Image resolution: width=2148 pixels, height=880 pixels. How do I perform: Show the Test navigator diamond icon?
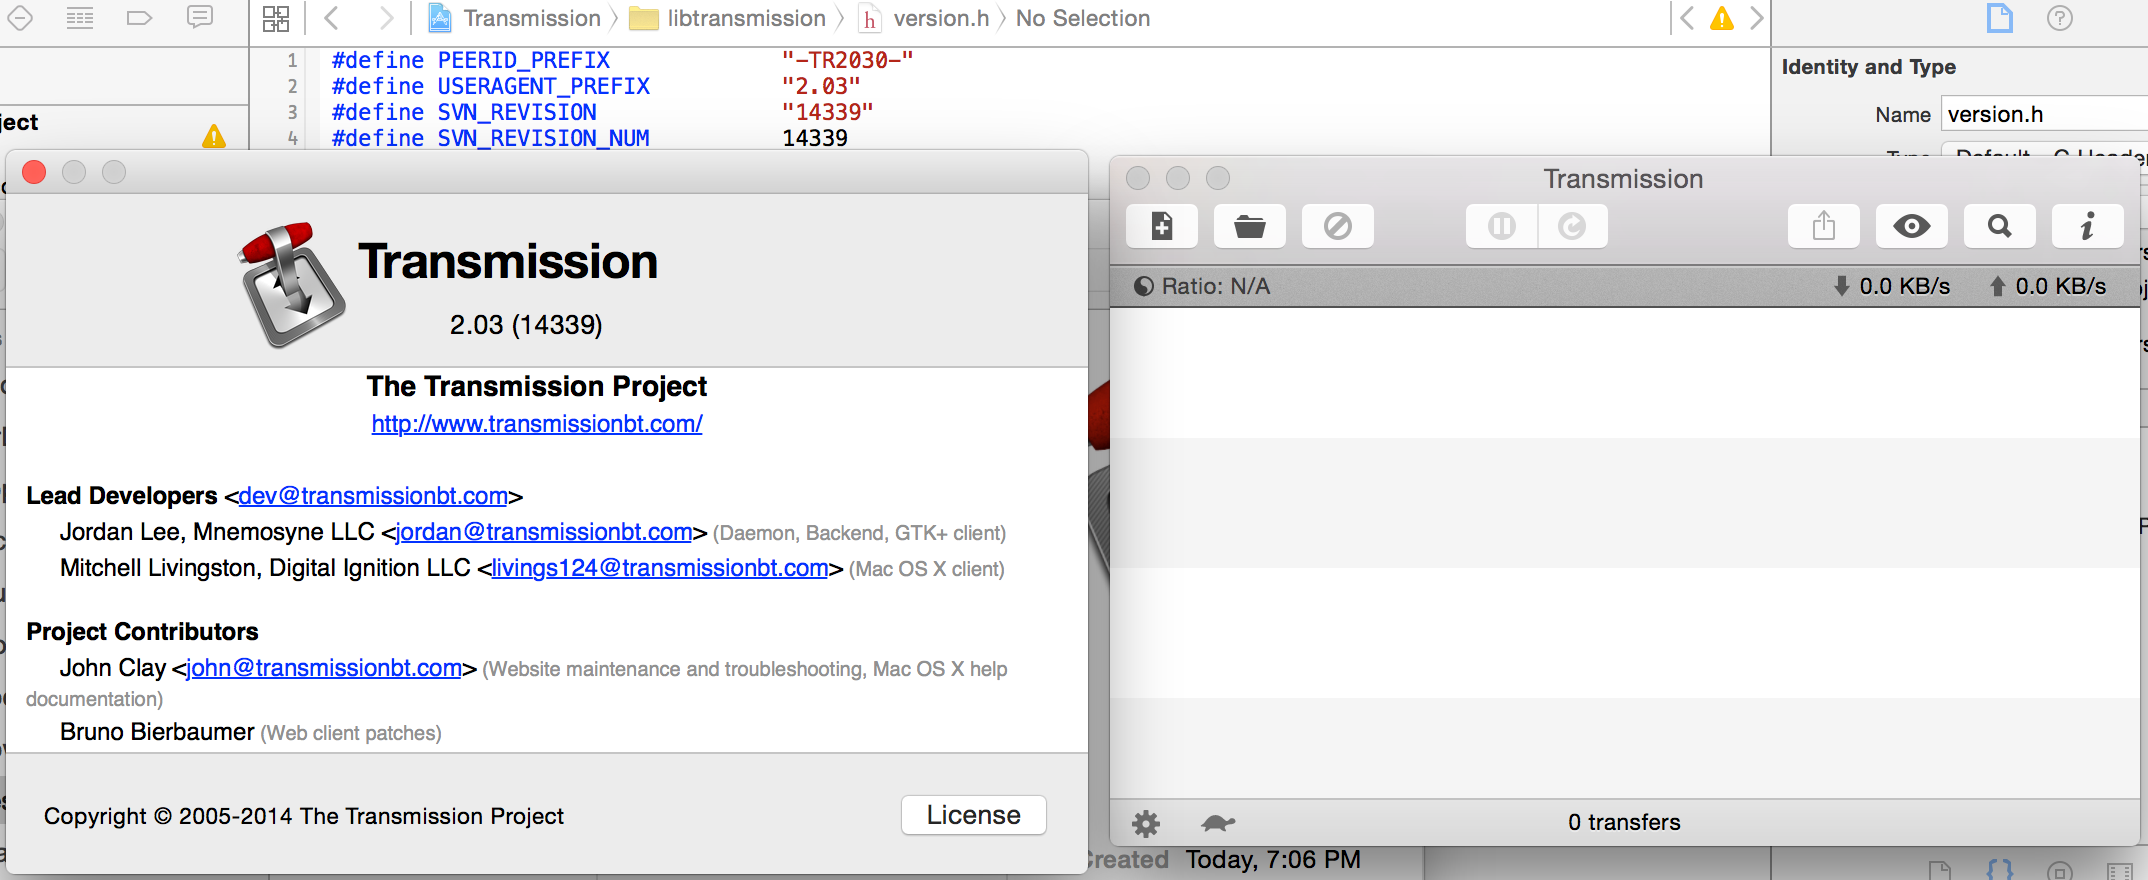point(20,17)
